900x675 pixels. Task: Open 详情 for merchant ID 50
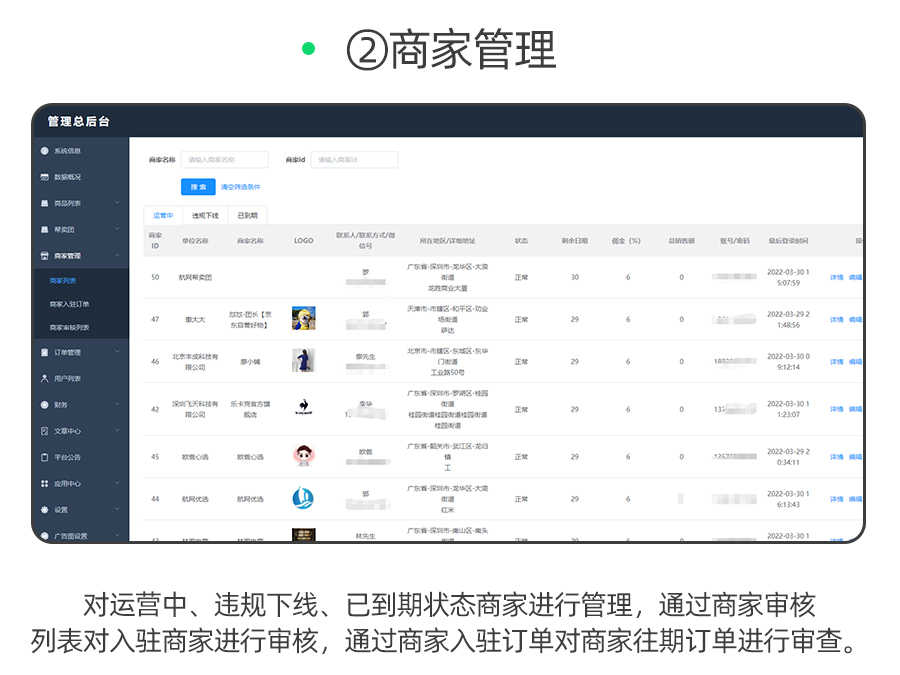(836, 277)
